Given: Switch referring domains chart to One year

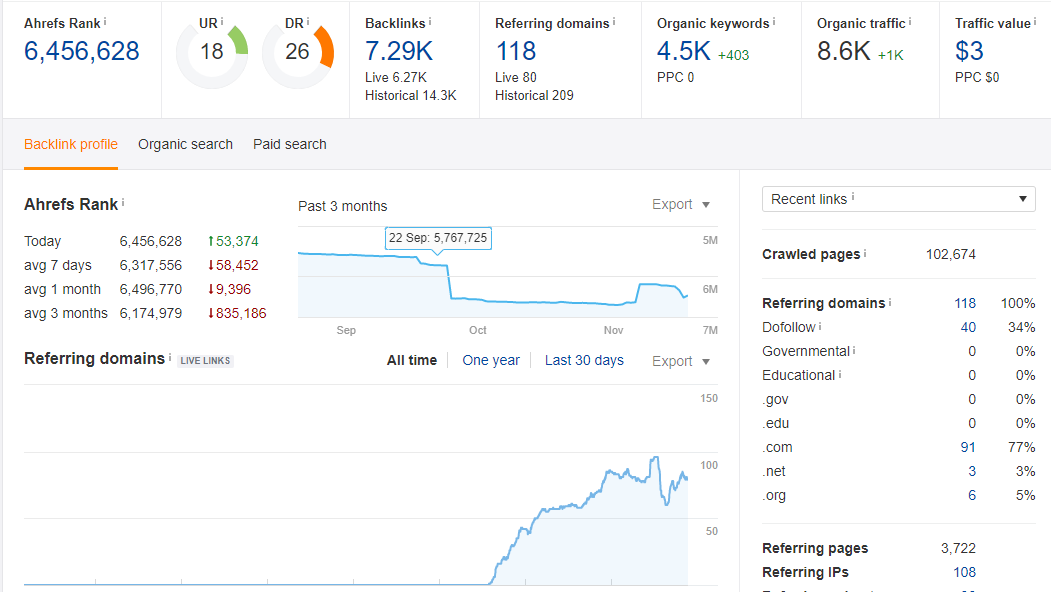Looking at the screenshot, I should pos(491,360).
